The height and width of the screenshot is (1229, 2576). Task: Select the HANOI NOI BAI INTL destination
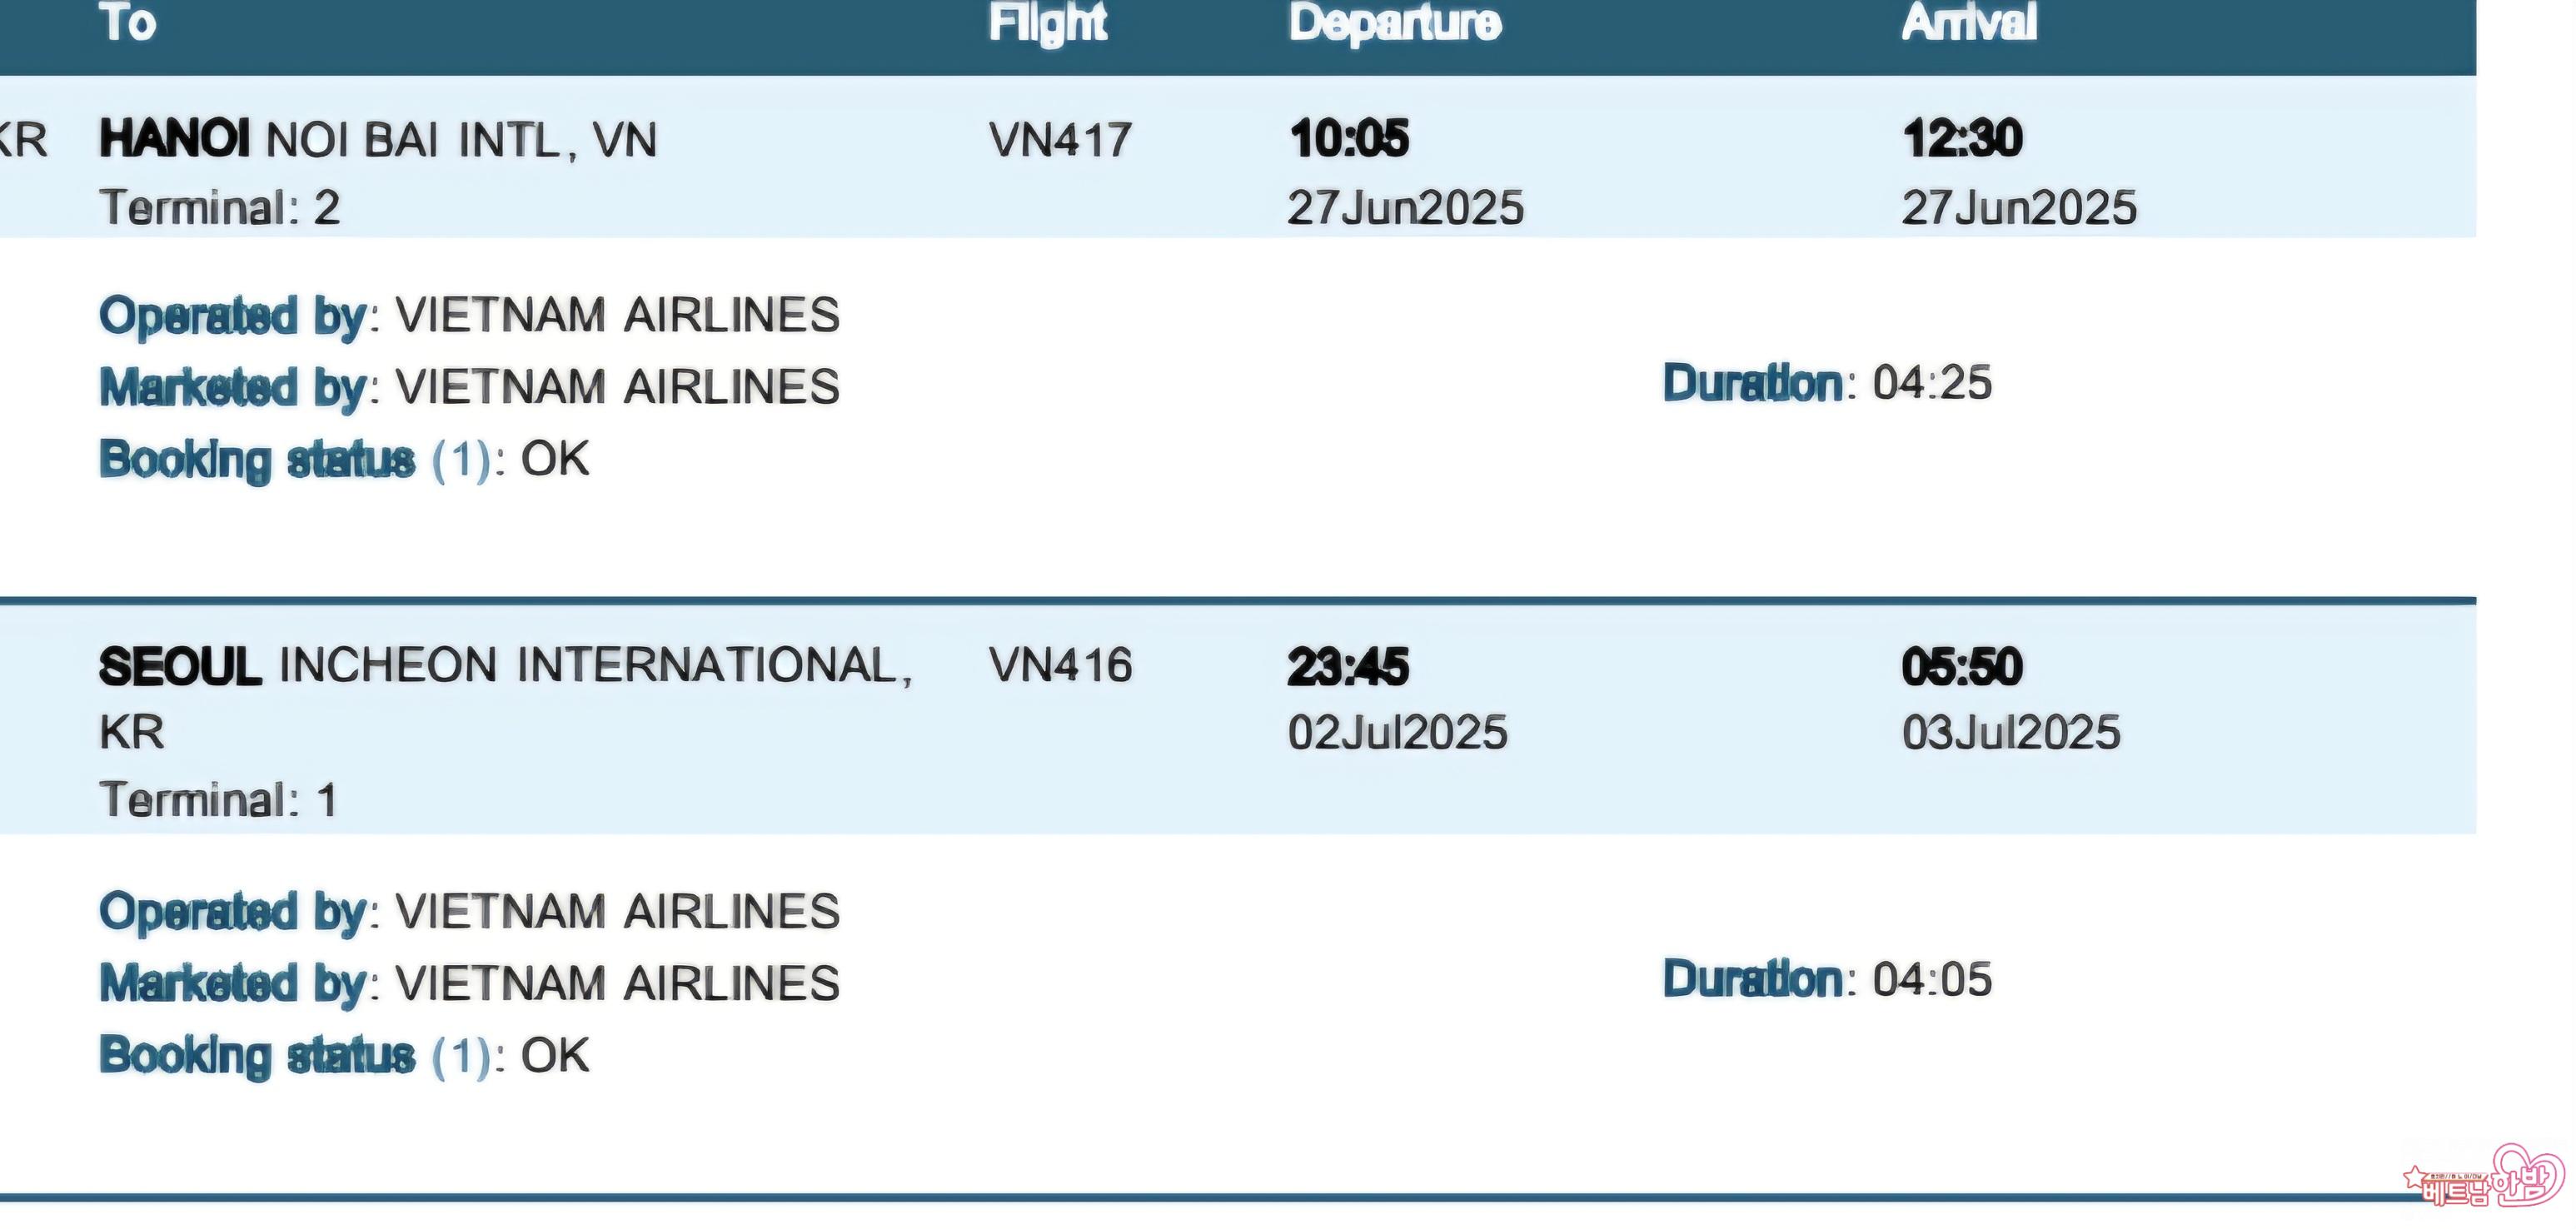pyautogui.click(x=378, y=140)
